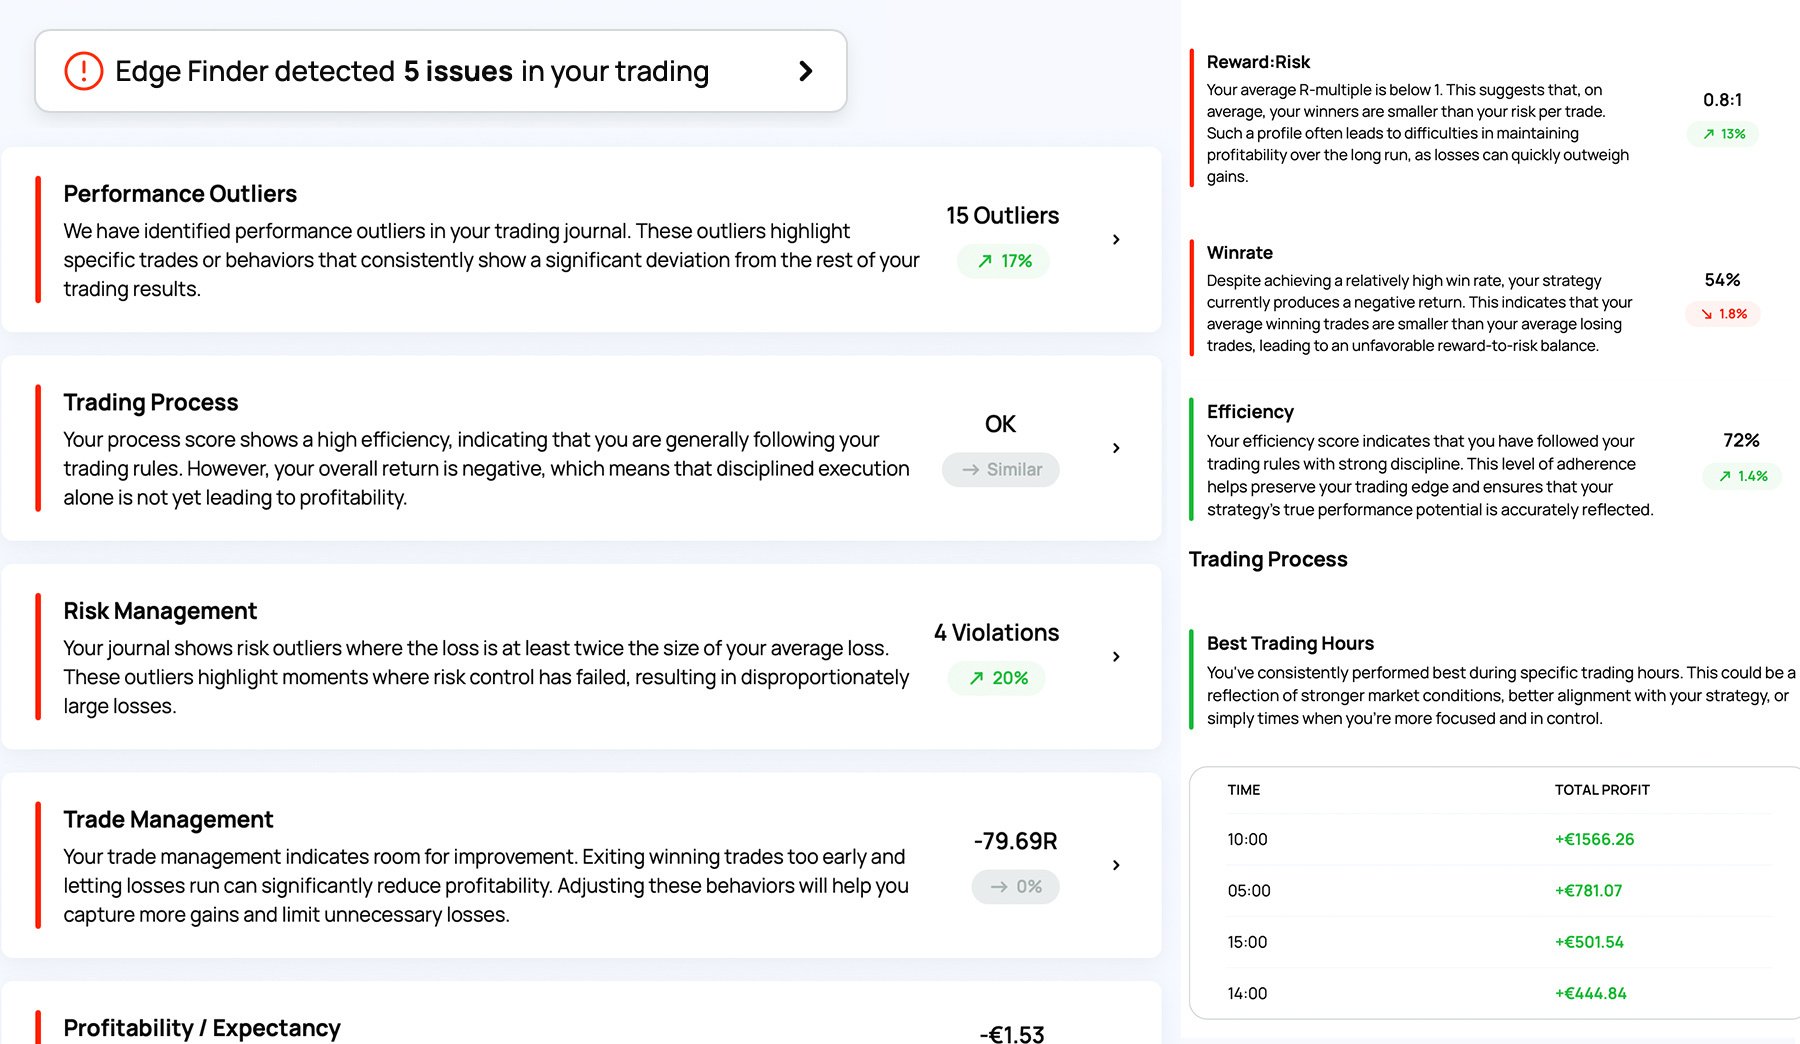Screen dimensions: 1800x1044
Task: Select the Performance Outliers heading
Action: [x=180, y=194]
